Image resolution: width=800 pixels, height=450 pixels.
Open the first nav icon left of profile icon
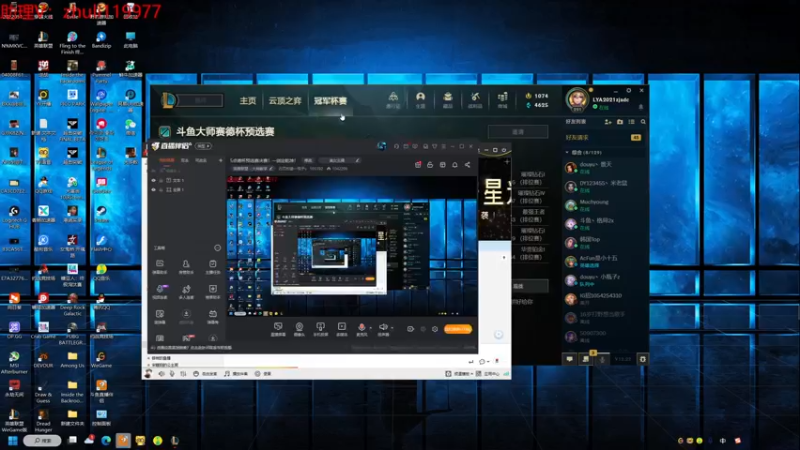393,98
